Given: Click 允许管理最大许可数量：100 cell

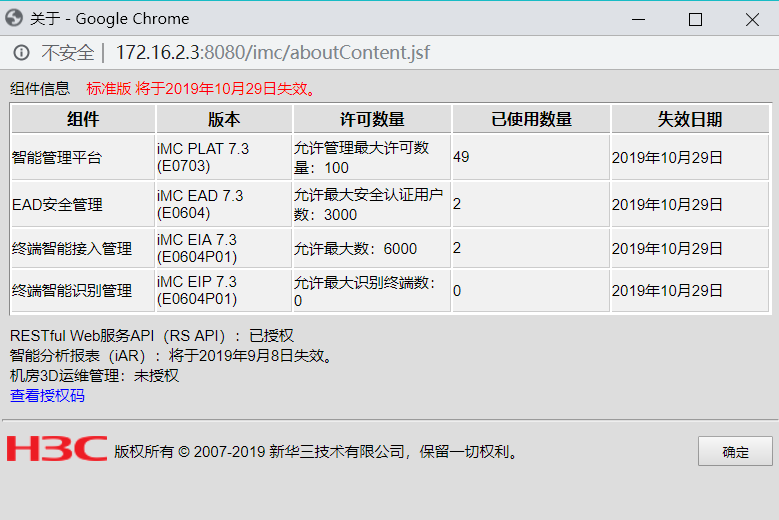Looking at the screenshot, I should (x=372, y=157).
